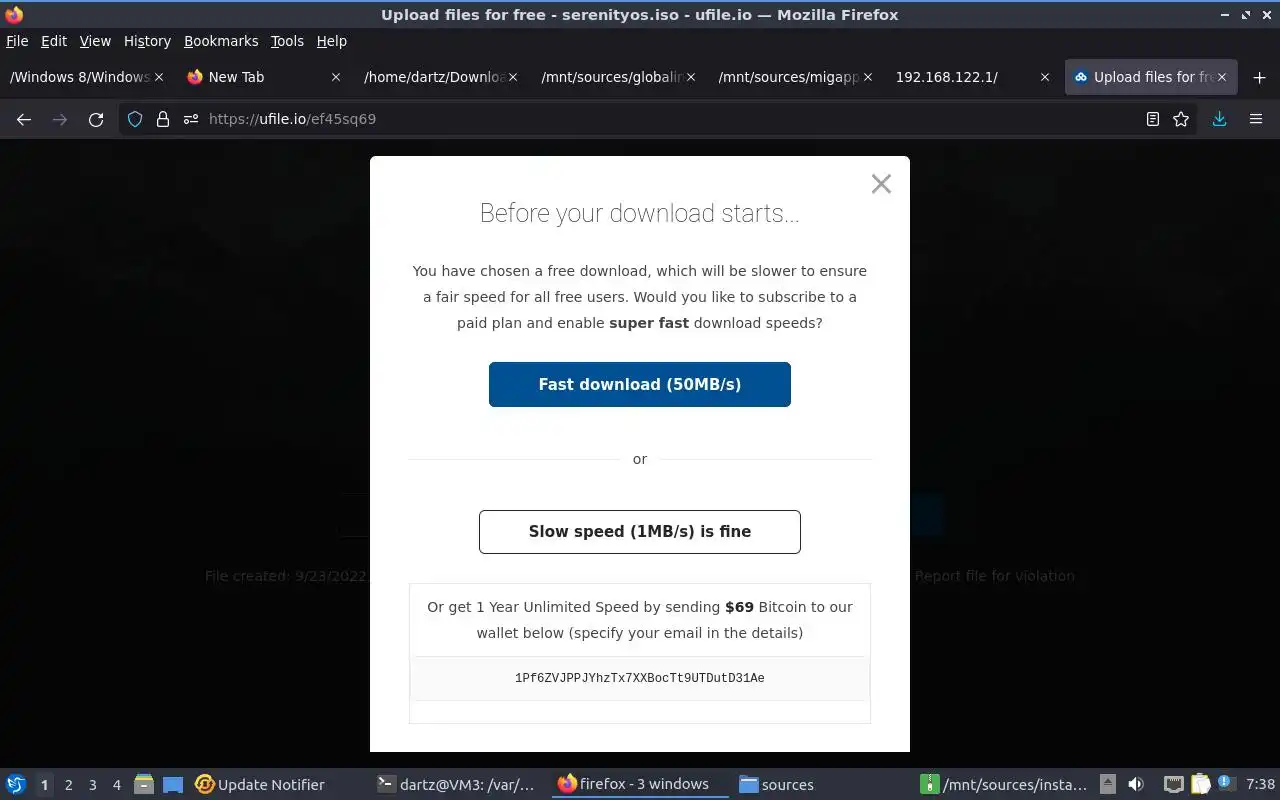Go back using the browser back arrow

tap(24, 119)
